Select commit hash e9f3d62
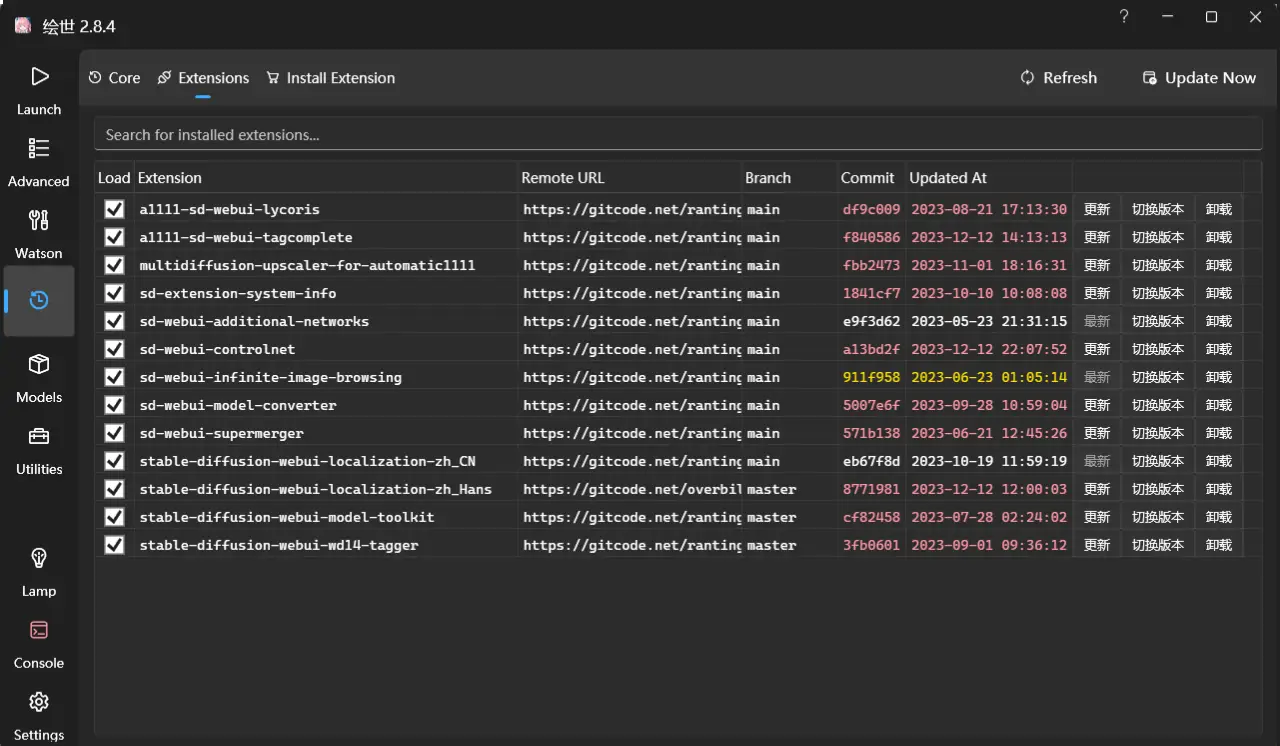 click(871, 321)
